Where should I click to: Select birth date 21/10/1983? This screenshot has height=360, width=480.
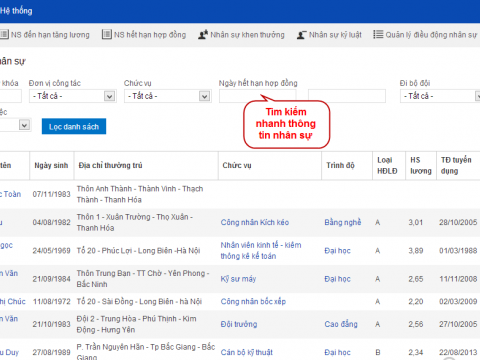tap(51, 324)
